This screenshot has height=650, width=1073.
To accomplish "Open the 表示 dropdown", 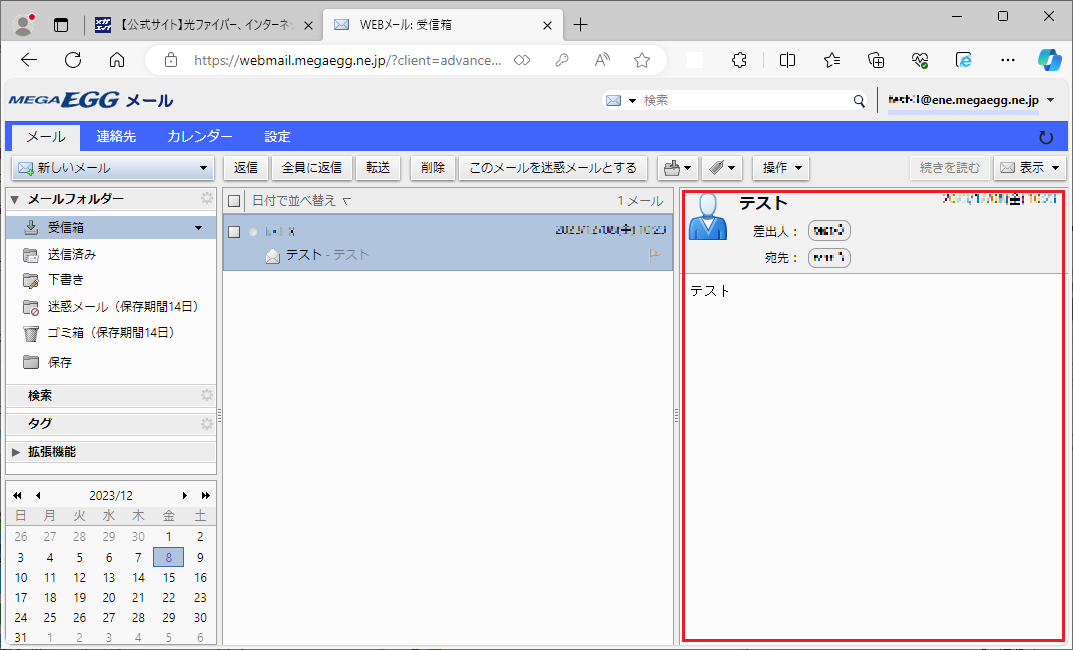I will pyautogui.click(x=1030, y=168).
